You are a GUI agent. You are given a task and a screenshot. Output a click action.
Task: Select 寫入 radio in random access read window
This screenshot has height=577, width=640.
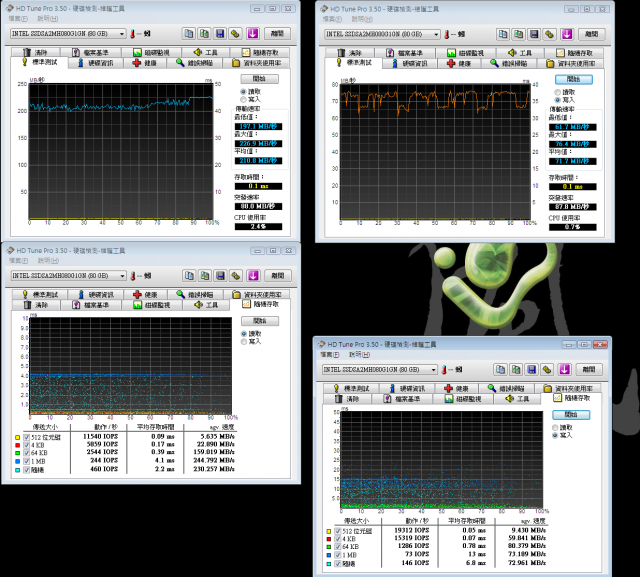[x=244, y=342]
